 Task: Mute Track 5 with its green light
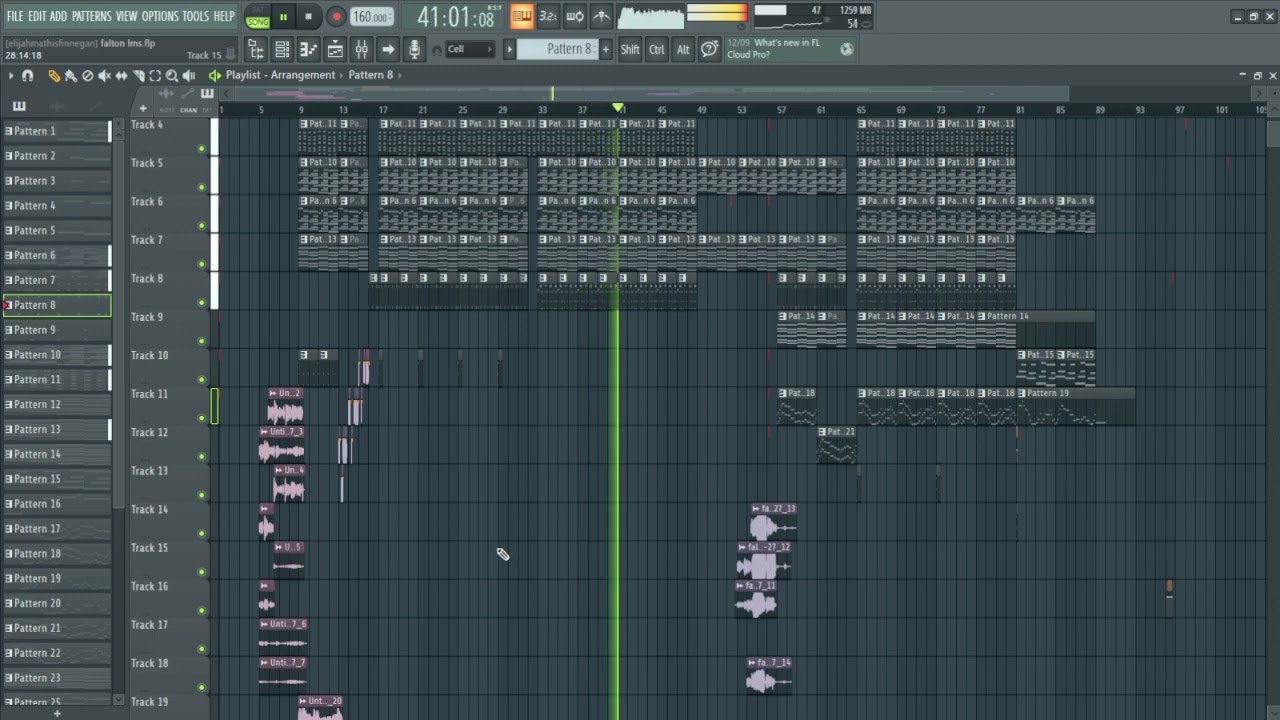[202, 187]
